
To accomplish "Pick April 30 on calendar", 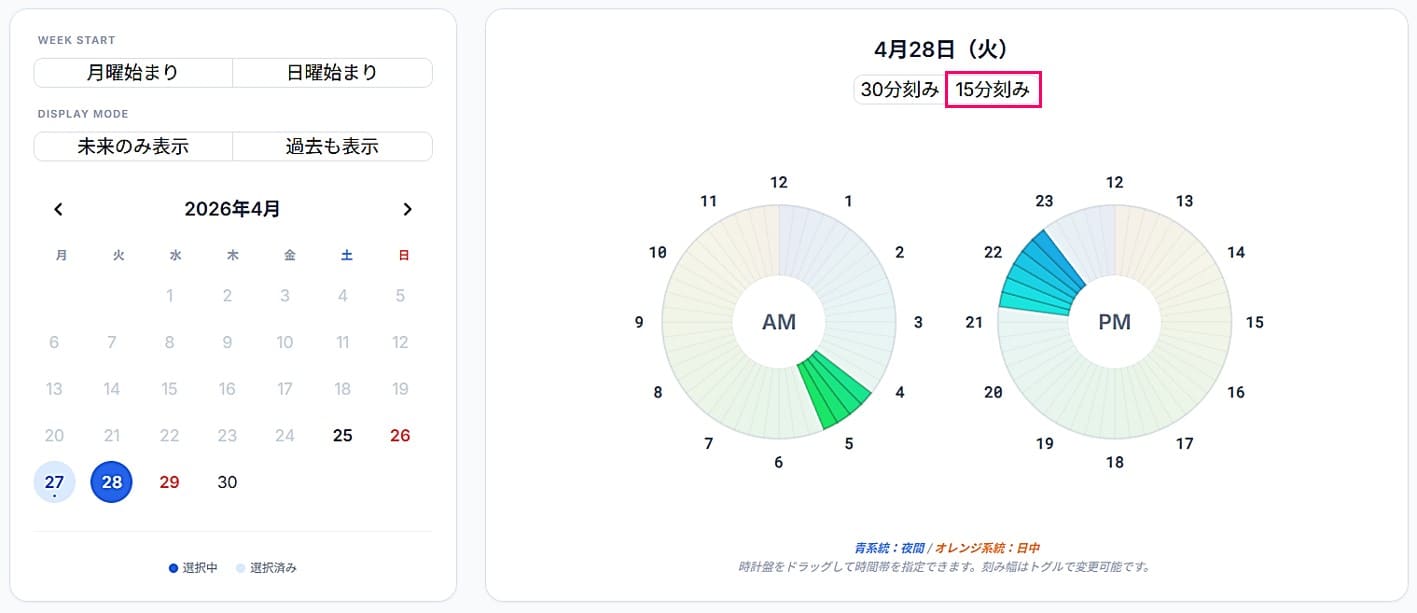I will pos(228,482).
